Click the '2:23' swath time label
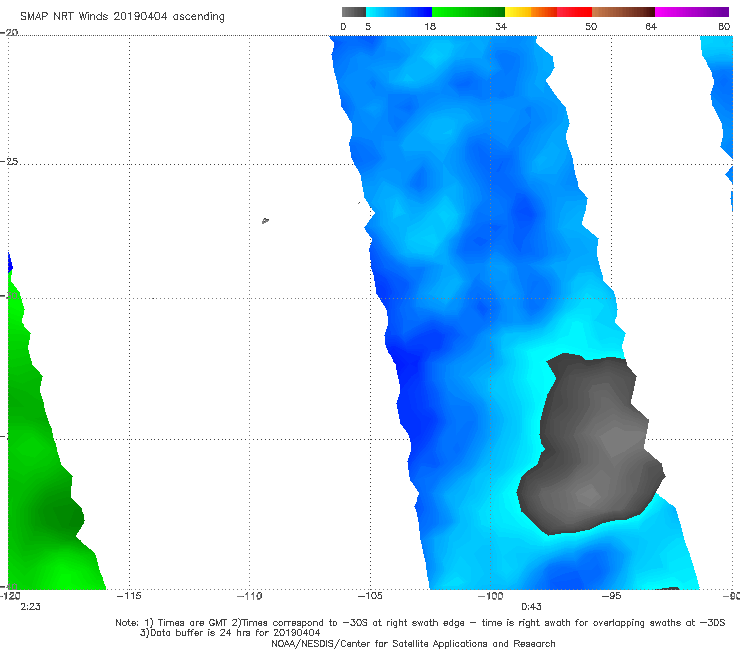 point(30,607)
